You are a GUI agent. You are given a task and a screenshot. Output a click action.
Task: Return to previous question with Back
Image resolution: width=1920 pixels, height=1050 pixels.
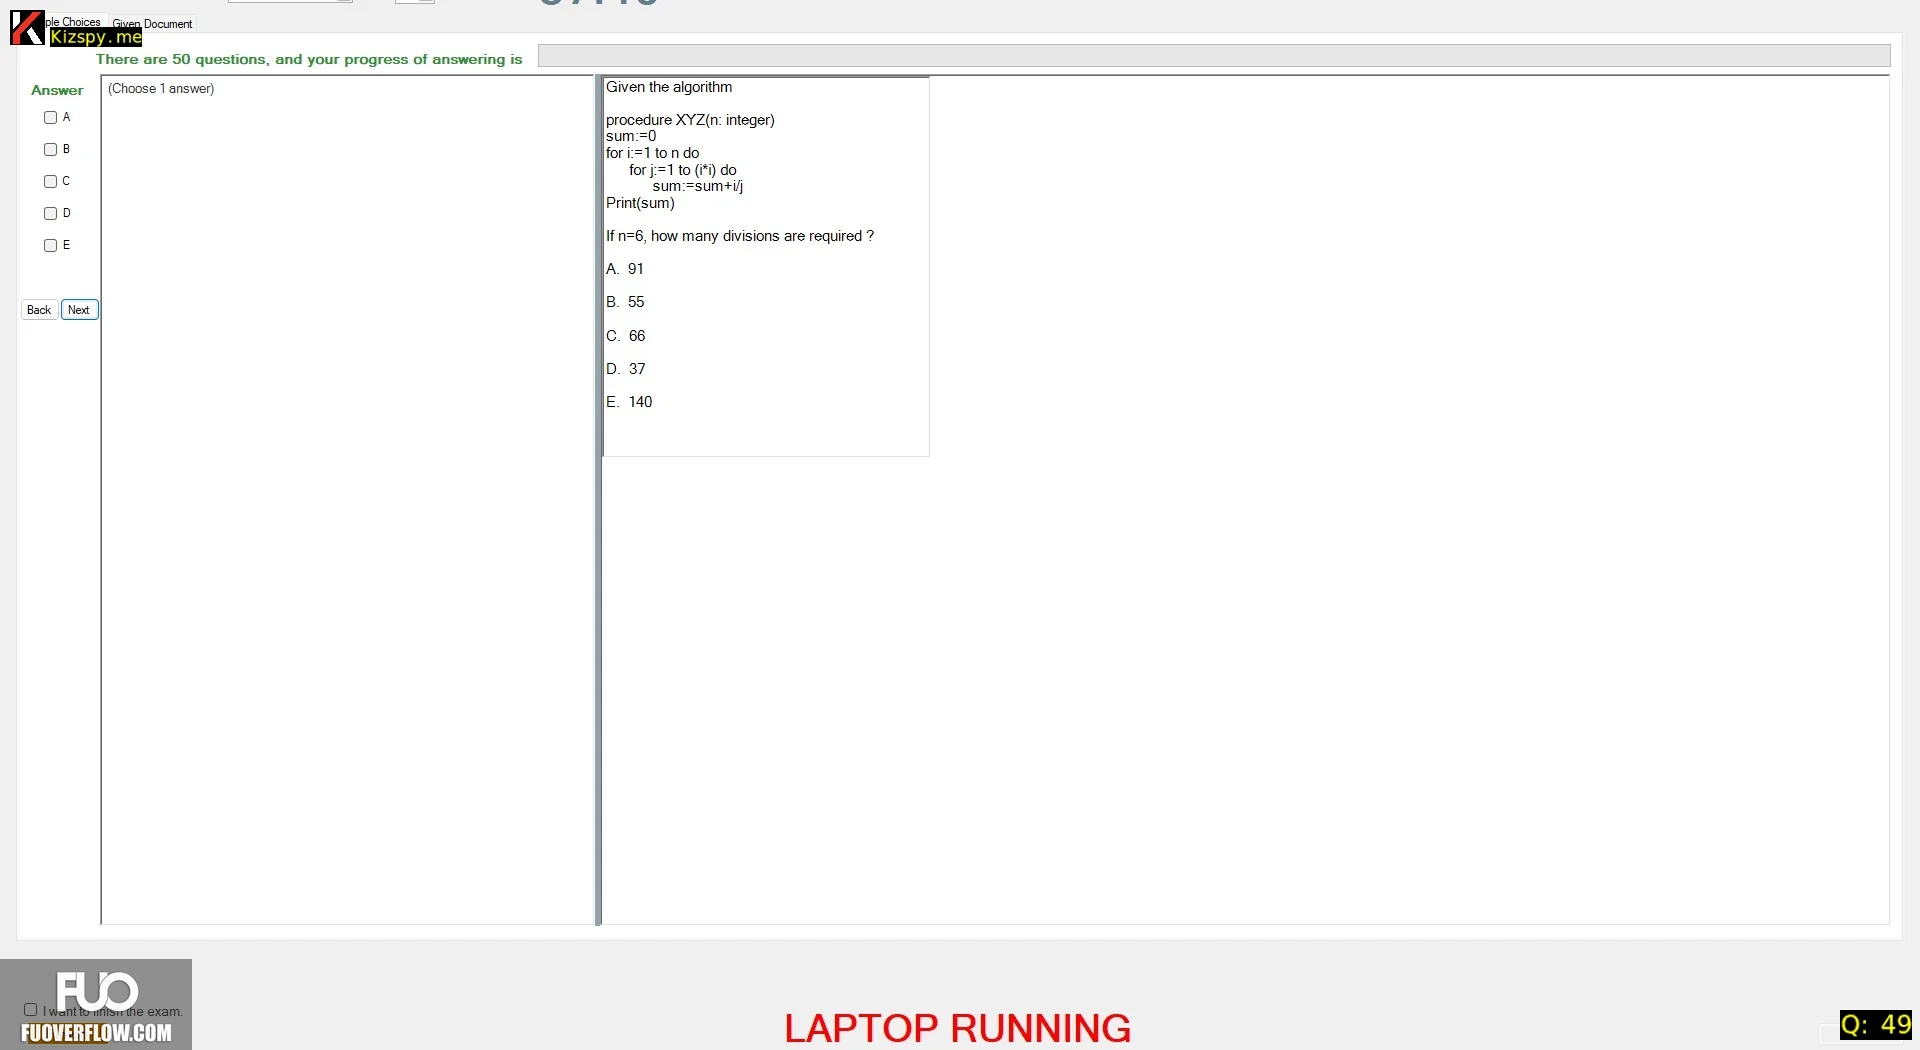coord(39,310)
